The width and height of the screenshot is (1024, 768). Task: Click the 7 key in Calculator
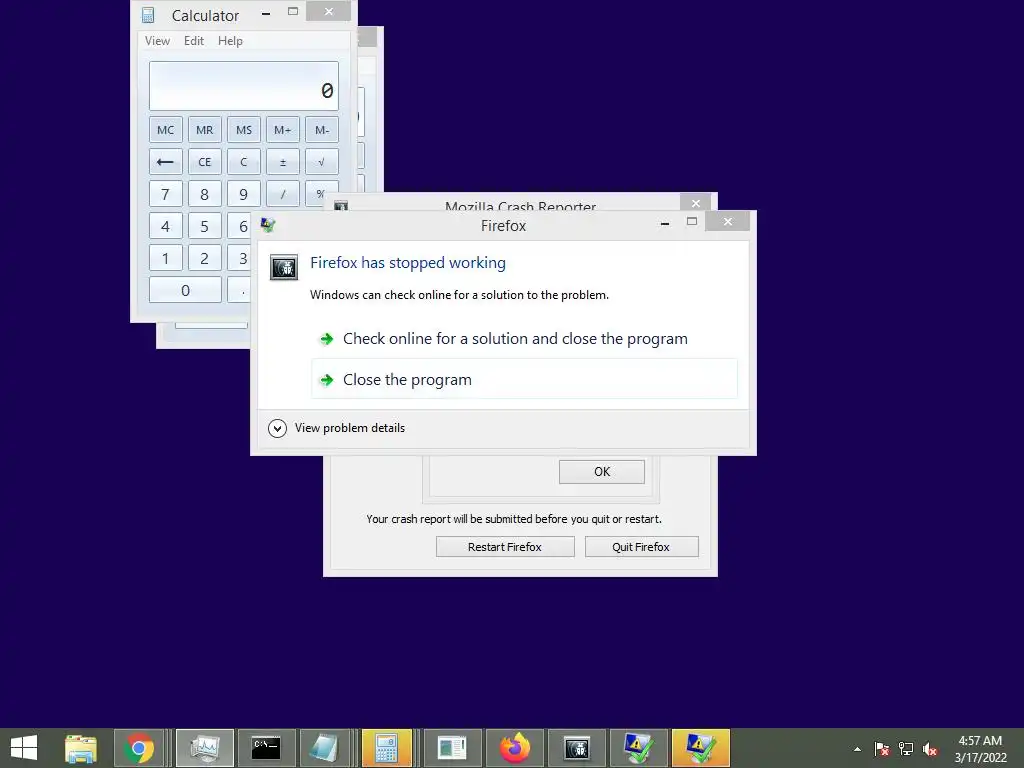pos(165,194)
